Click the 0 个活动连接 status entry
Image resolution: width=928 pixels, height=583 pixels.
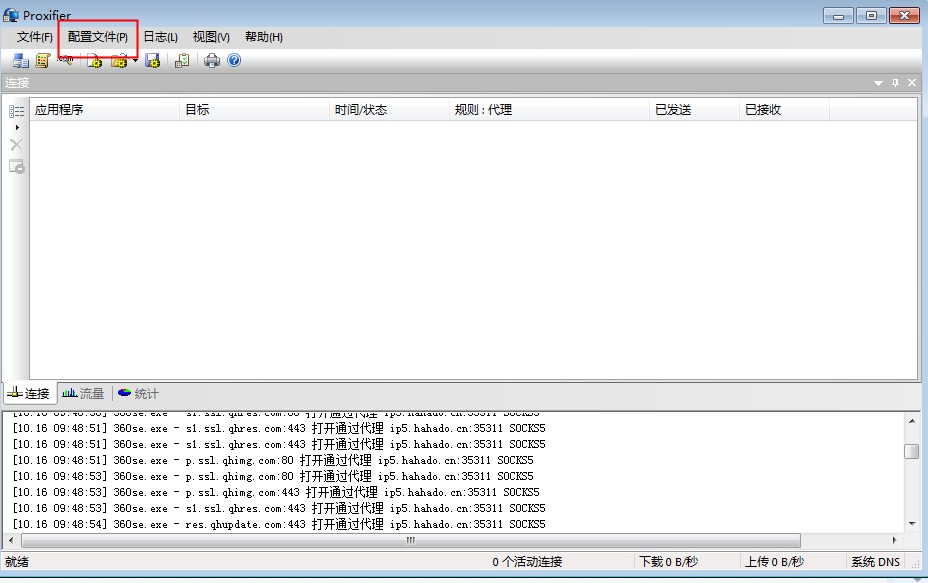pos(527,562)
